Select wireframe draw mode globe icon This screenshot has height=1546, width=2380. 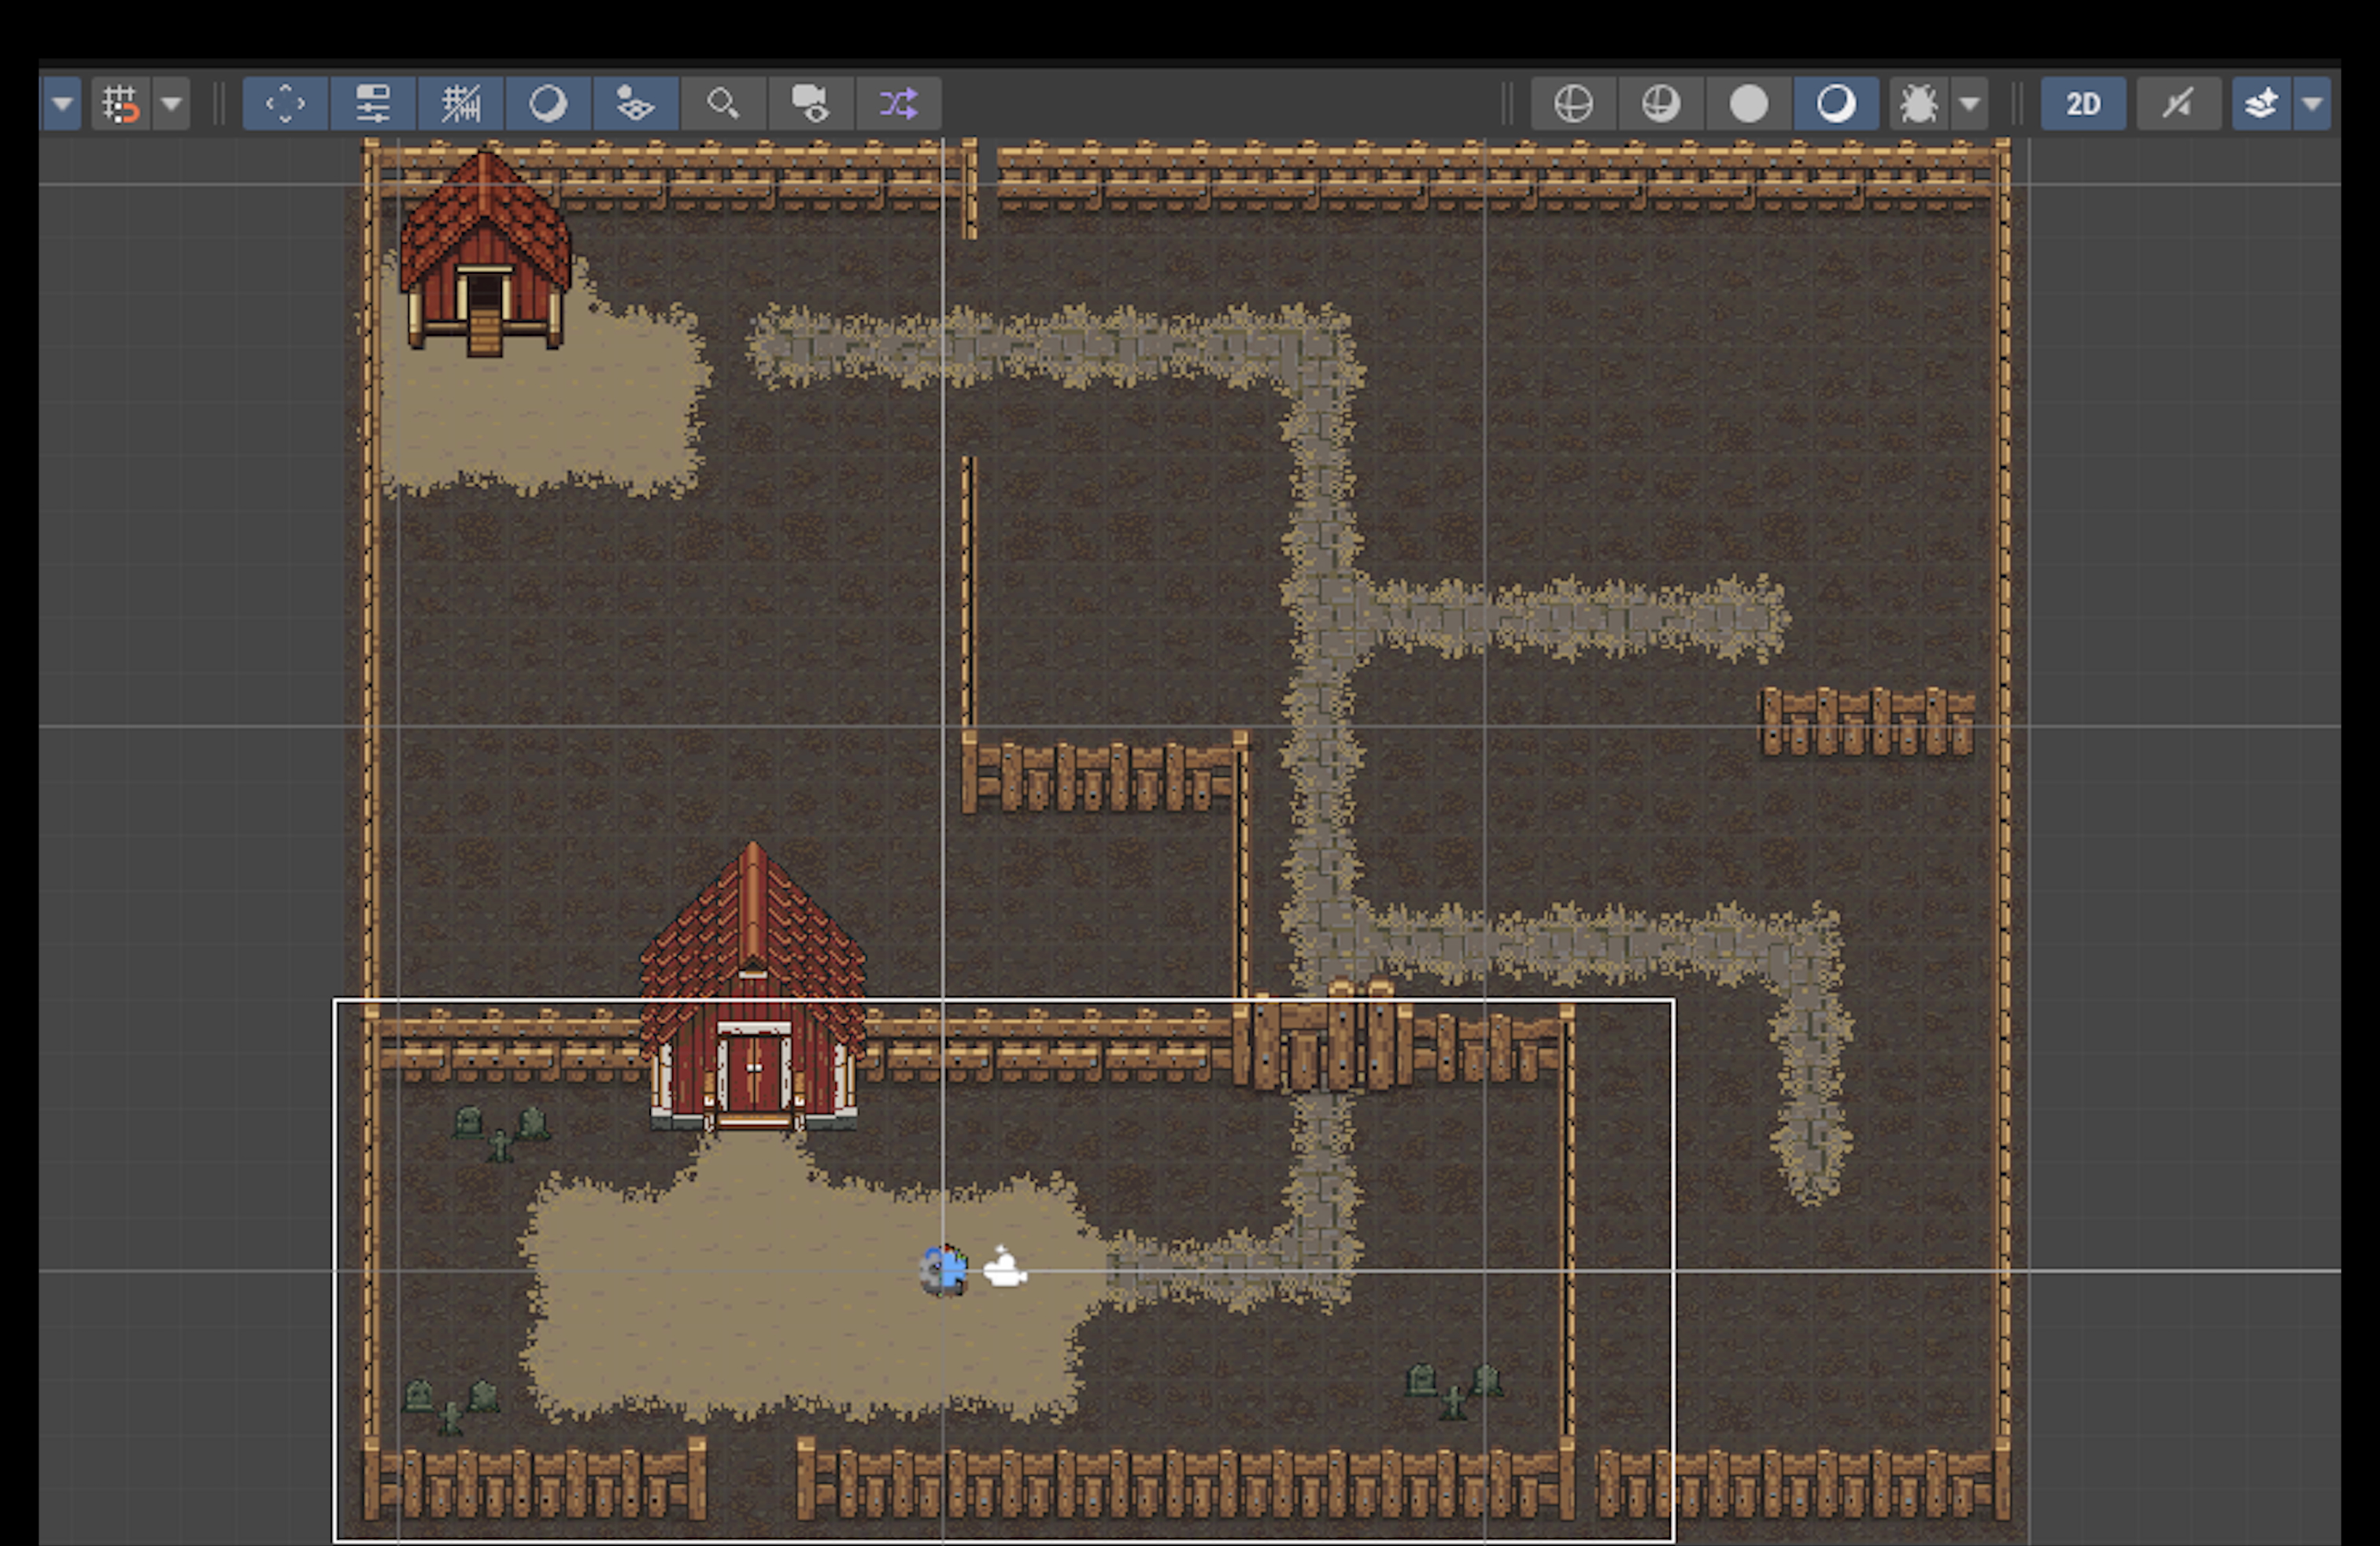(1573, 104)
